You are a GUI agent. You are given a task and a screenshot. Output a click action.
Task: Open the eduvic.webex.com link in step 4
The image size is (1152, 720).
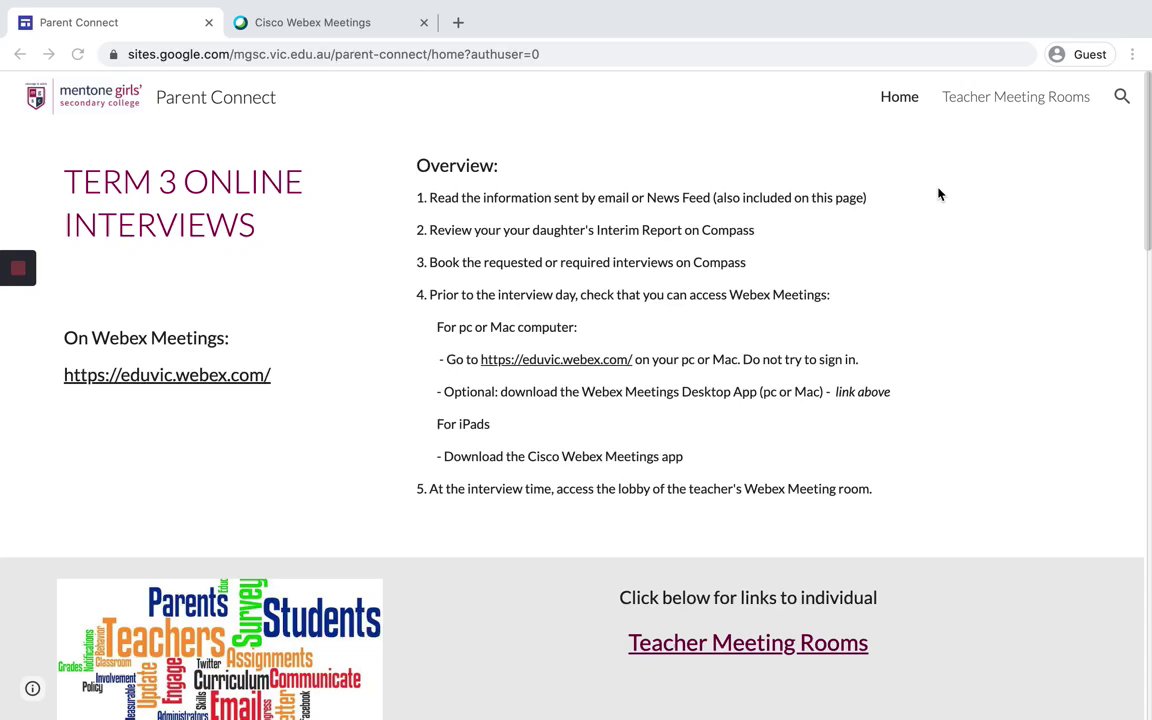coord(556,359)
